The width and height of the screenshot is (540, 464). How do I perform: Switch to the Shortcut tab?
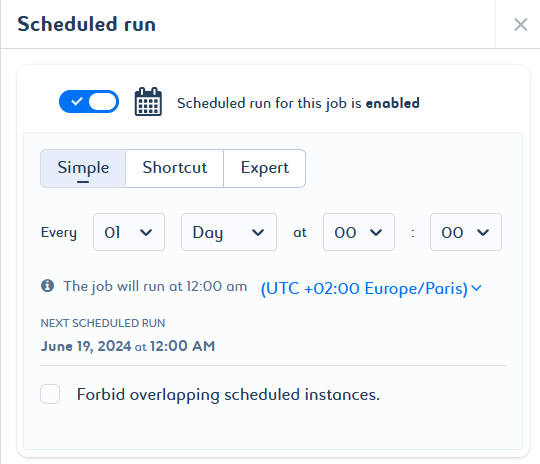[175, 168]
